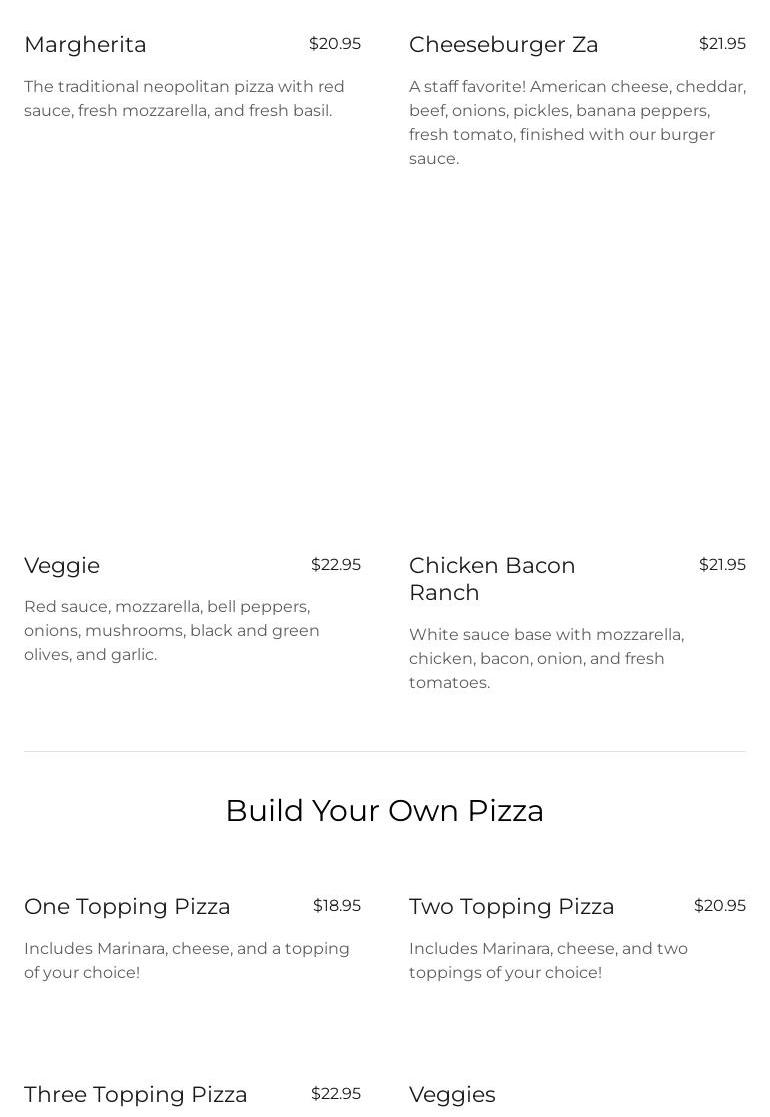
Task: Open the Margherita pizza item
Action: click(x=85, y=45)
